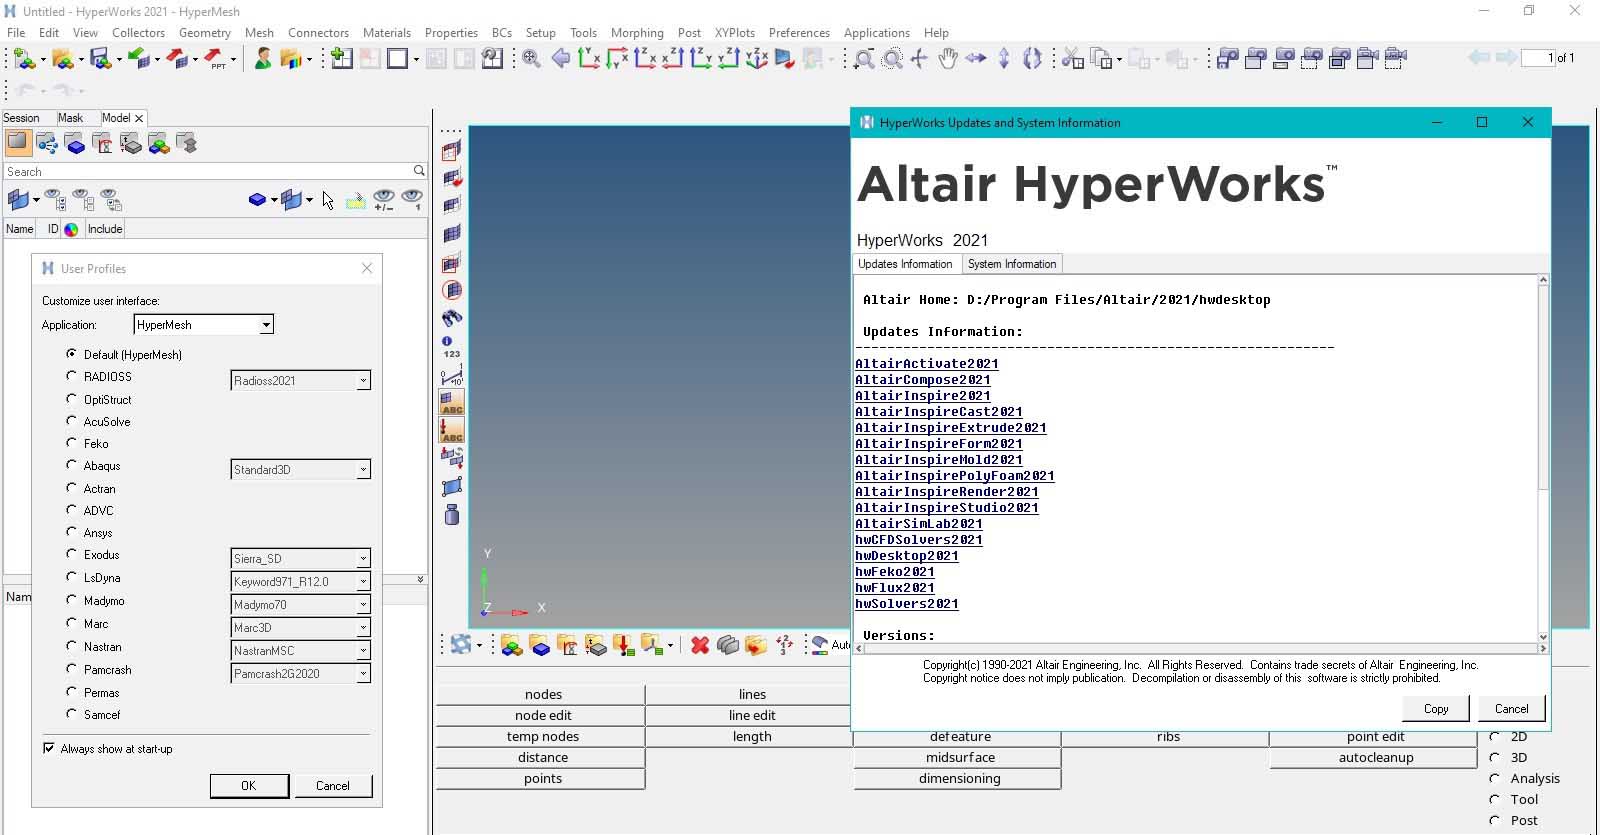Click the color wheel column header

[71, 229]
